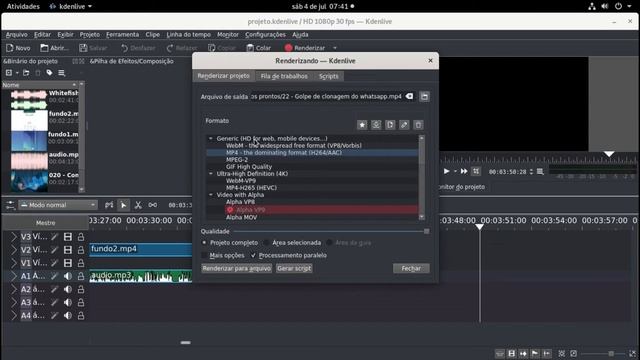Viewport: 640px width, 360px height.
Task: Collapse Generic format group
Action: [x=211, y=138]
